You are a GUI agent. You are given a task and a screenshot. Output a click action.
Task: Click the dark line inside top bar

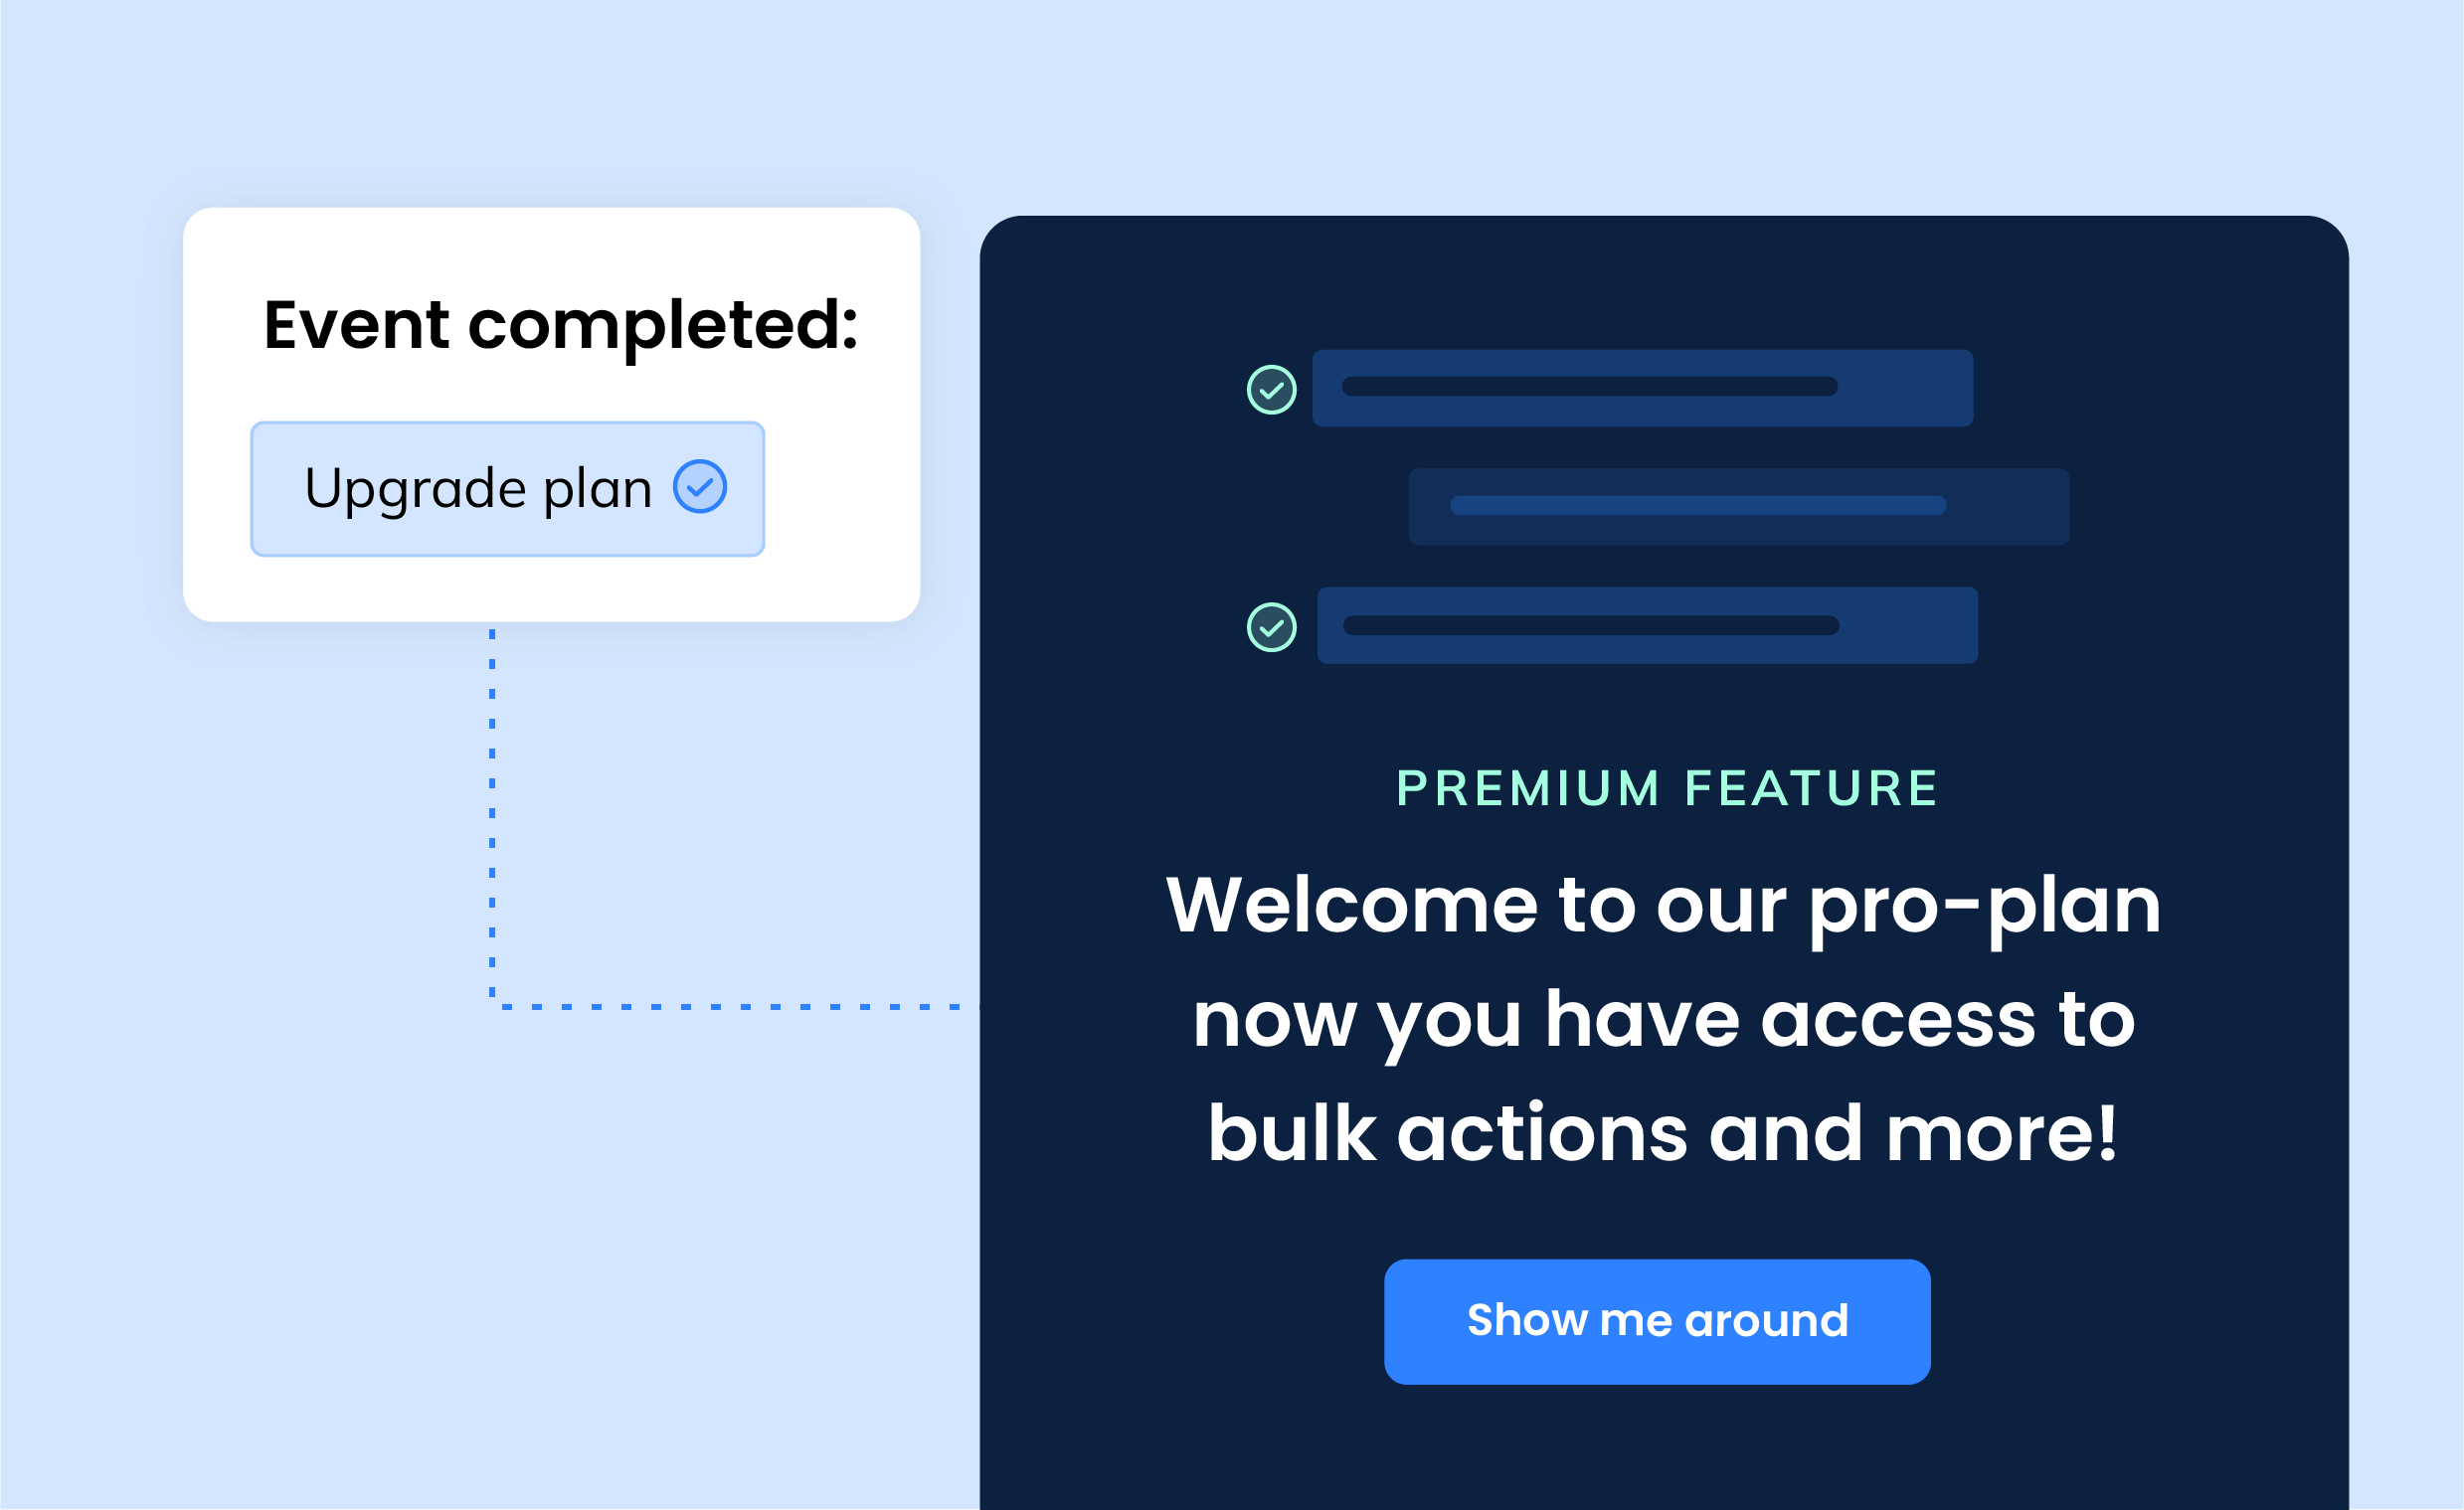tap(1589, 386)
